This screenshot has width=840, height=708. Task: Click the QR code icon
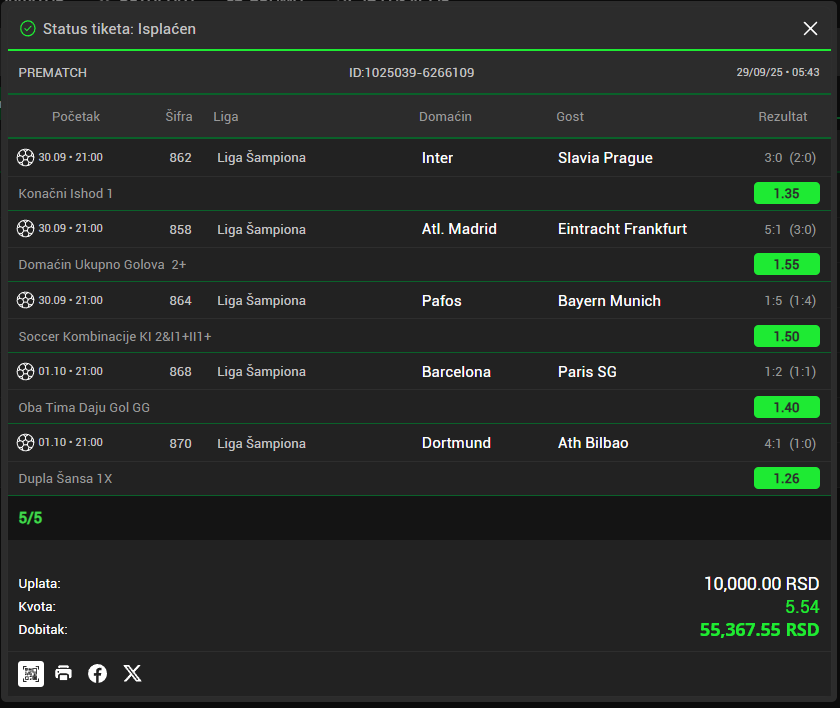tap(31, 673)
